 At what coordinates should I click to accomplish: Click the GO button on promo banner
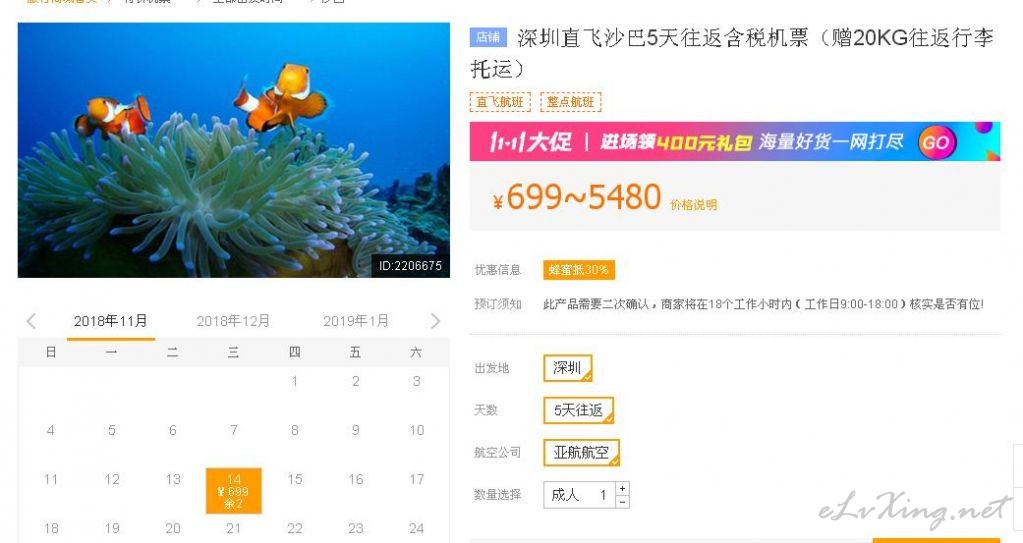pos(937,142)
